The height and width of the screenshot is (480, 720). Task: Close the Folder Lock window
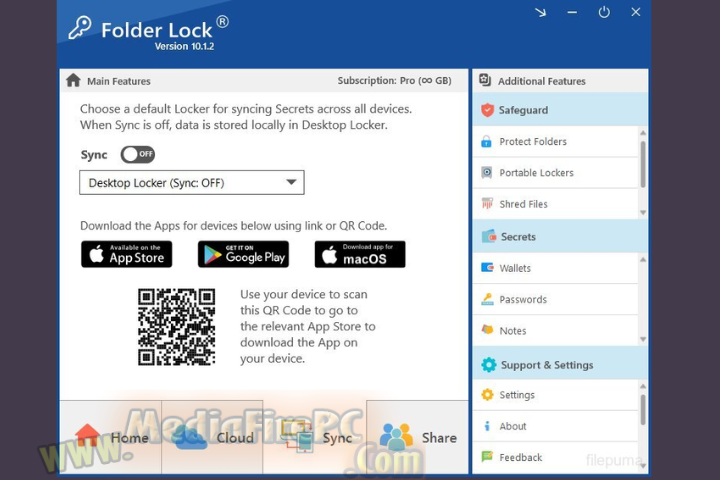(636, 12)
